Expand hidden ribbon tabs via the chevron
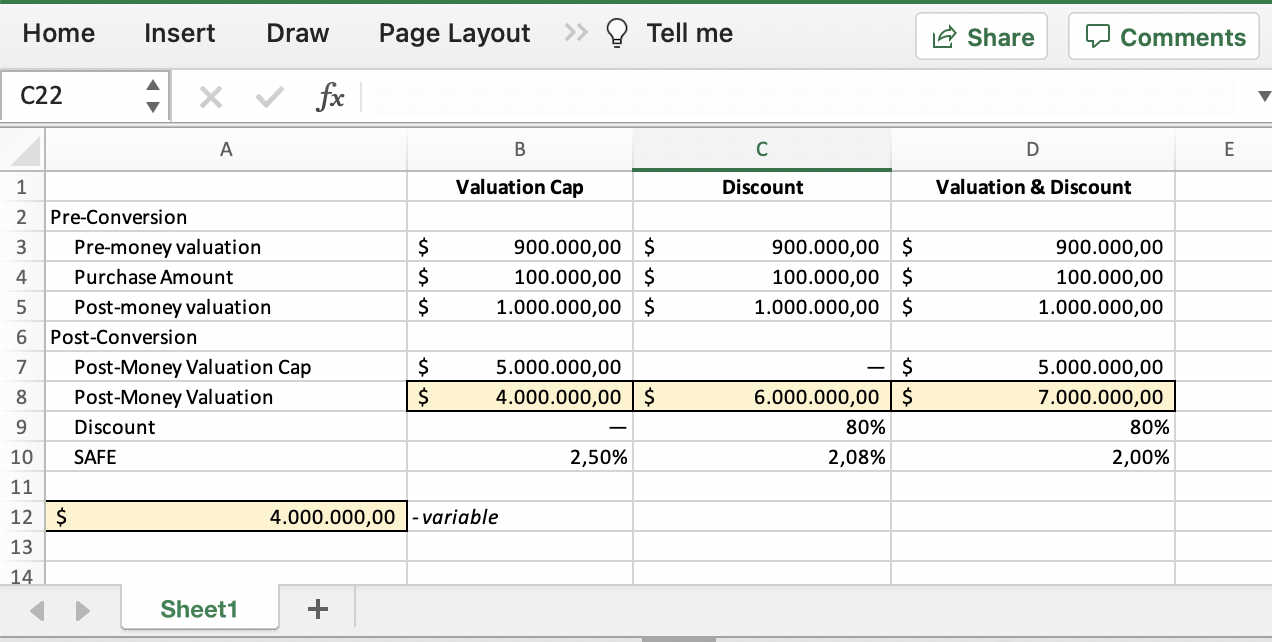The image size is (1272, 642). pyautogui.click(x=575, y=32)
